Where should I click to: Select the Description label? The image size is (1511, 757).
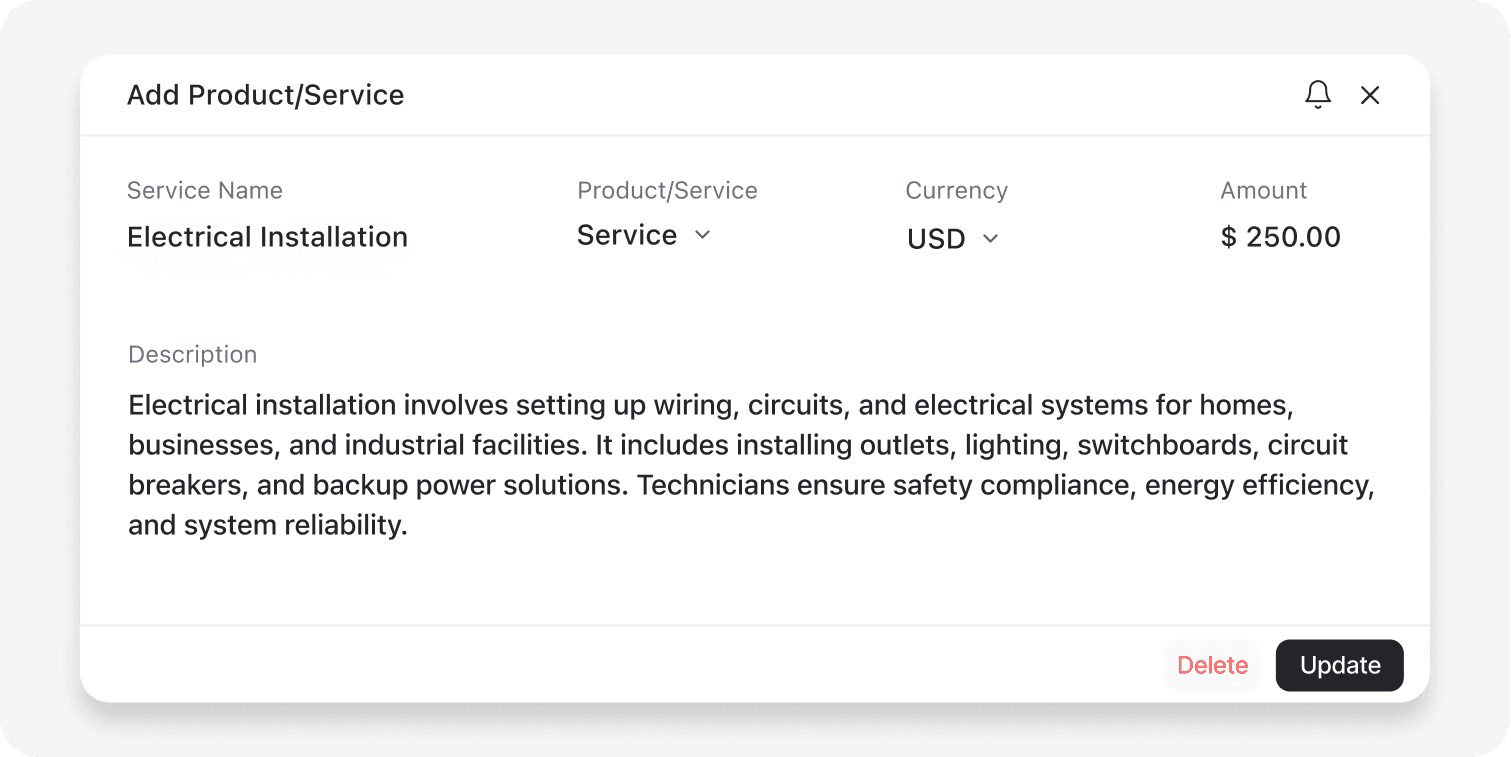(x=192, y=354)
